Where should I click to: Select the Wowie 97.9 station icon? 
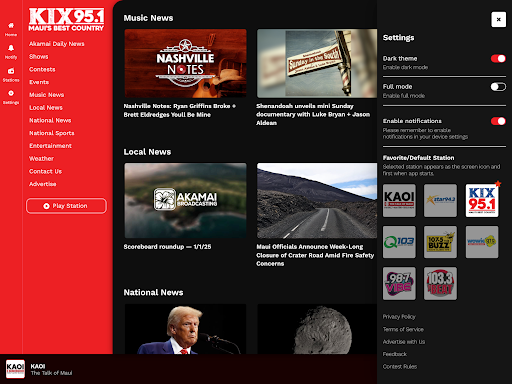point(482,242)
